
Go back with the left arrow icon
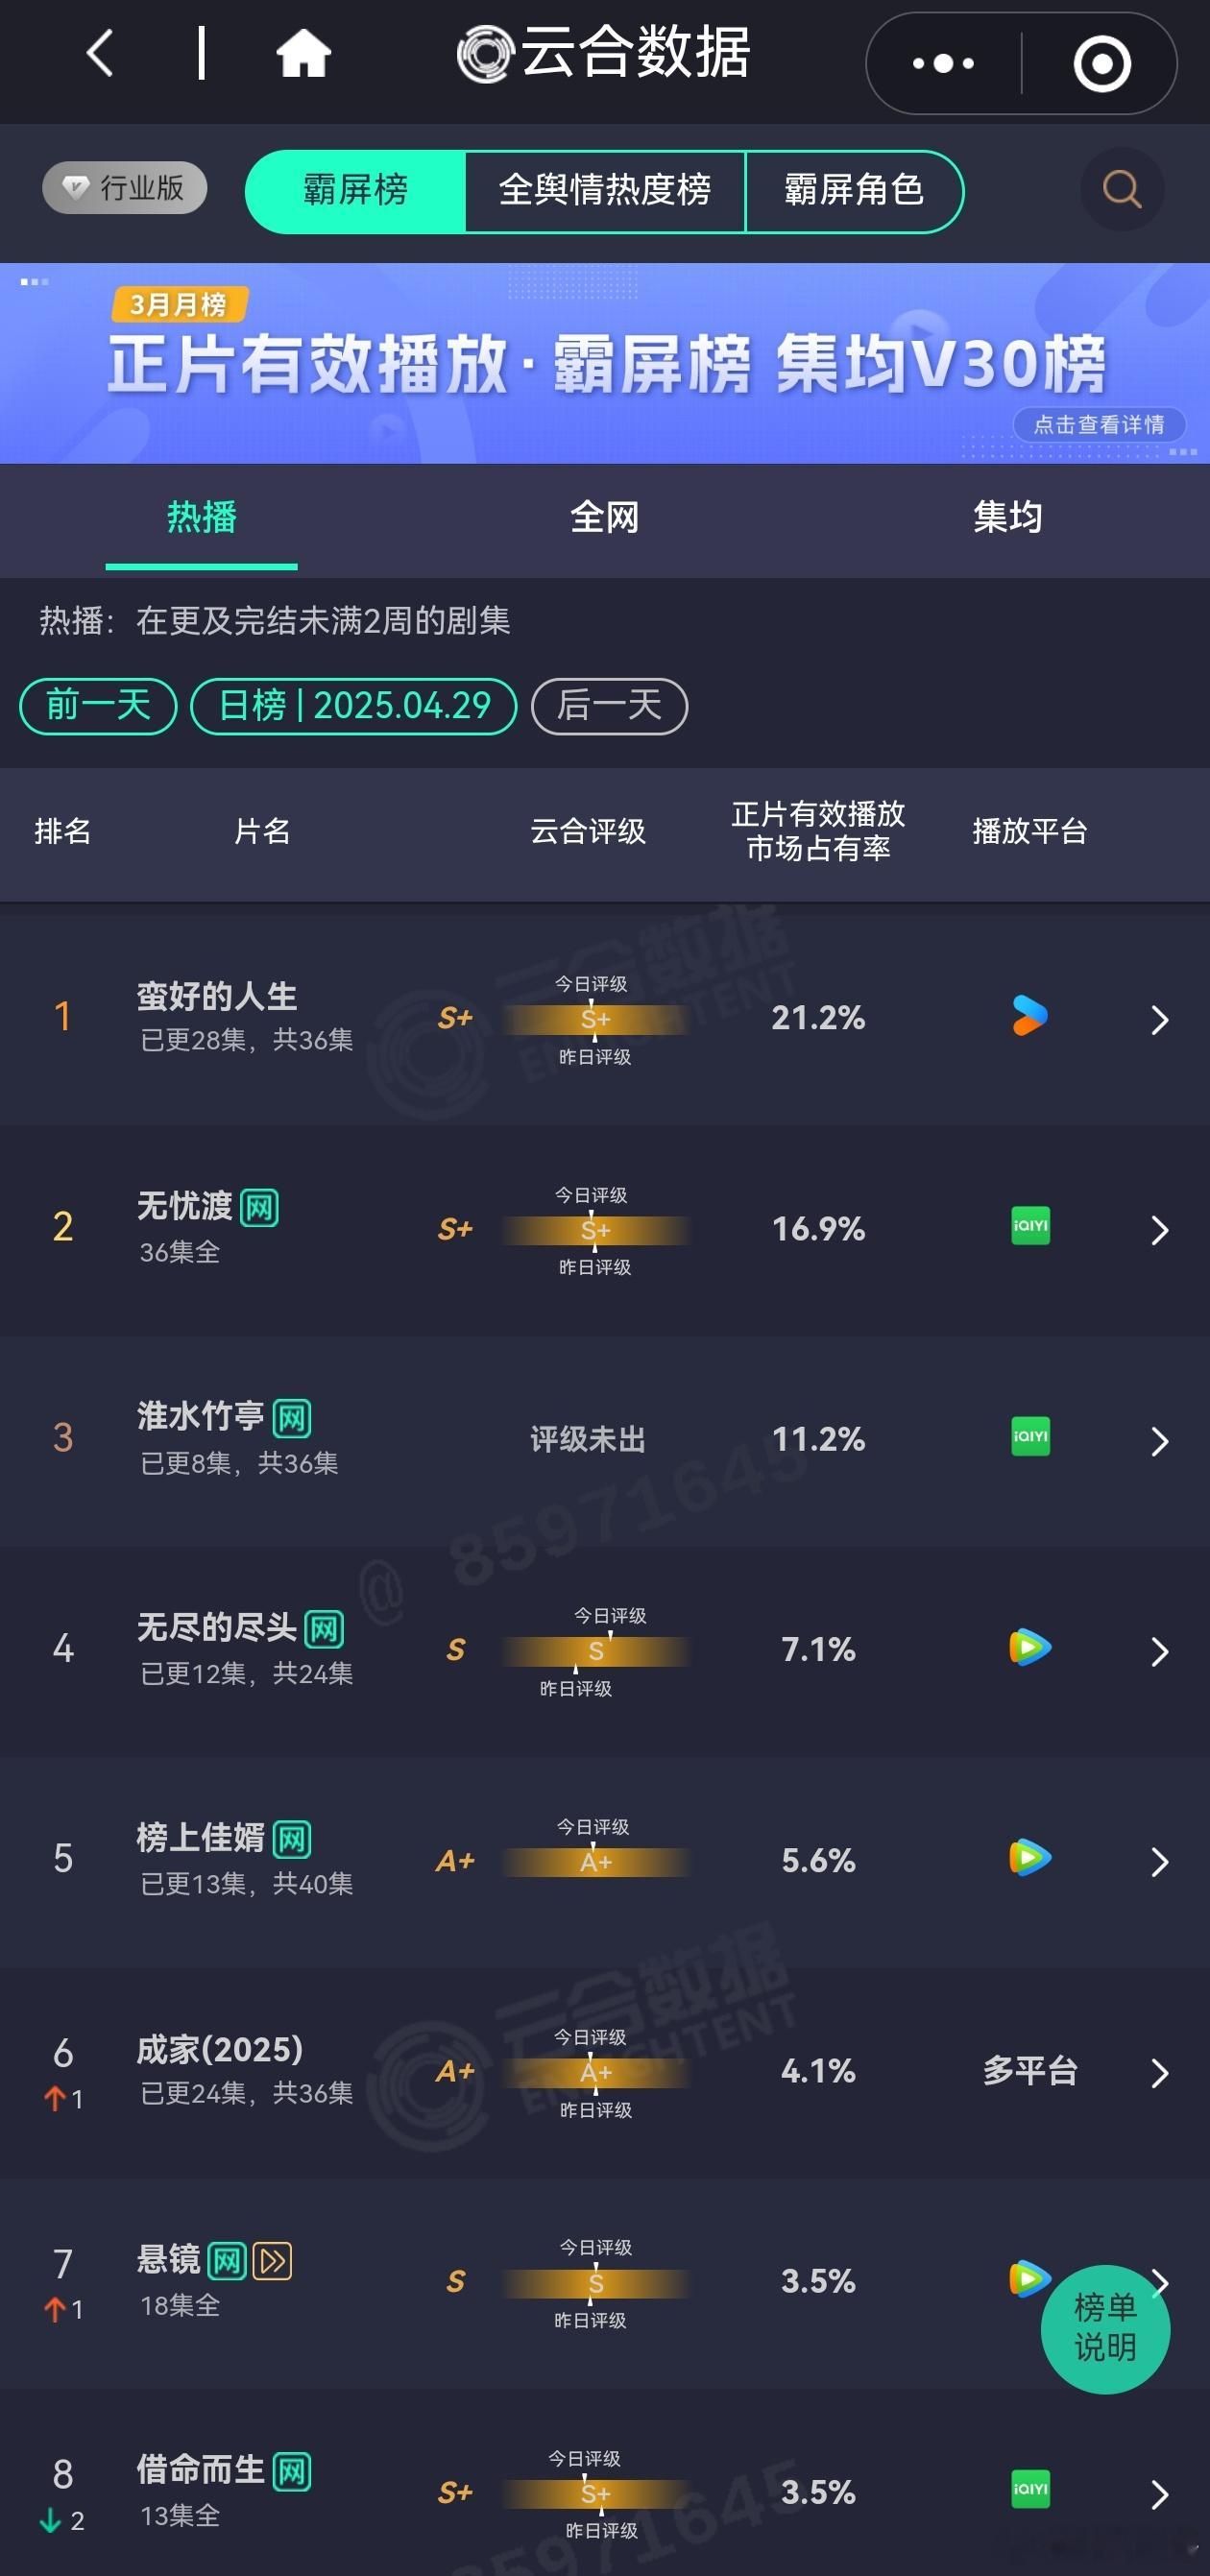(100, 53)
